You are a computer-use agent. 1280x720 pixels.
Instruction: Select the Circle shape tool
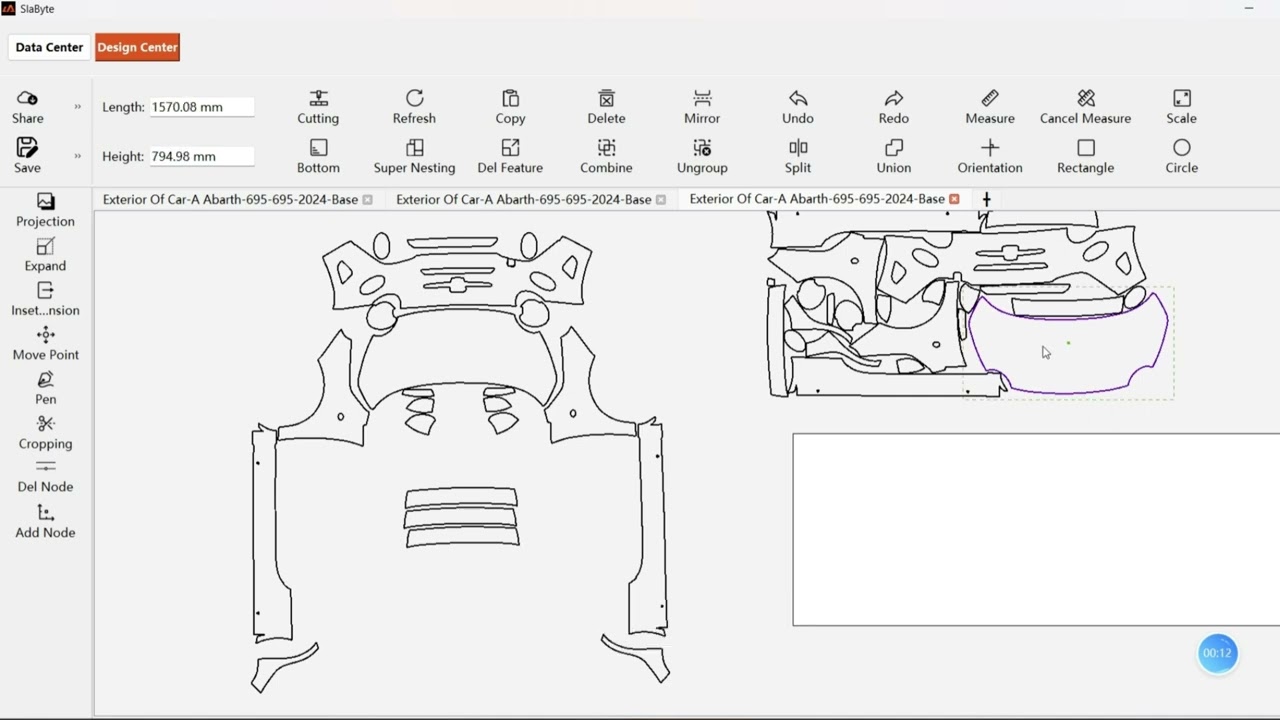tap(1181, 157)
